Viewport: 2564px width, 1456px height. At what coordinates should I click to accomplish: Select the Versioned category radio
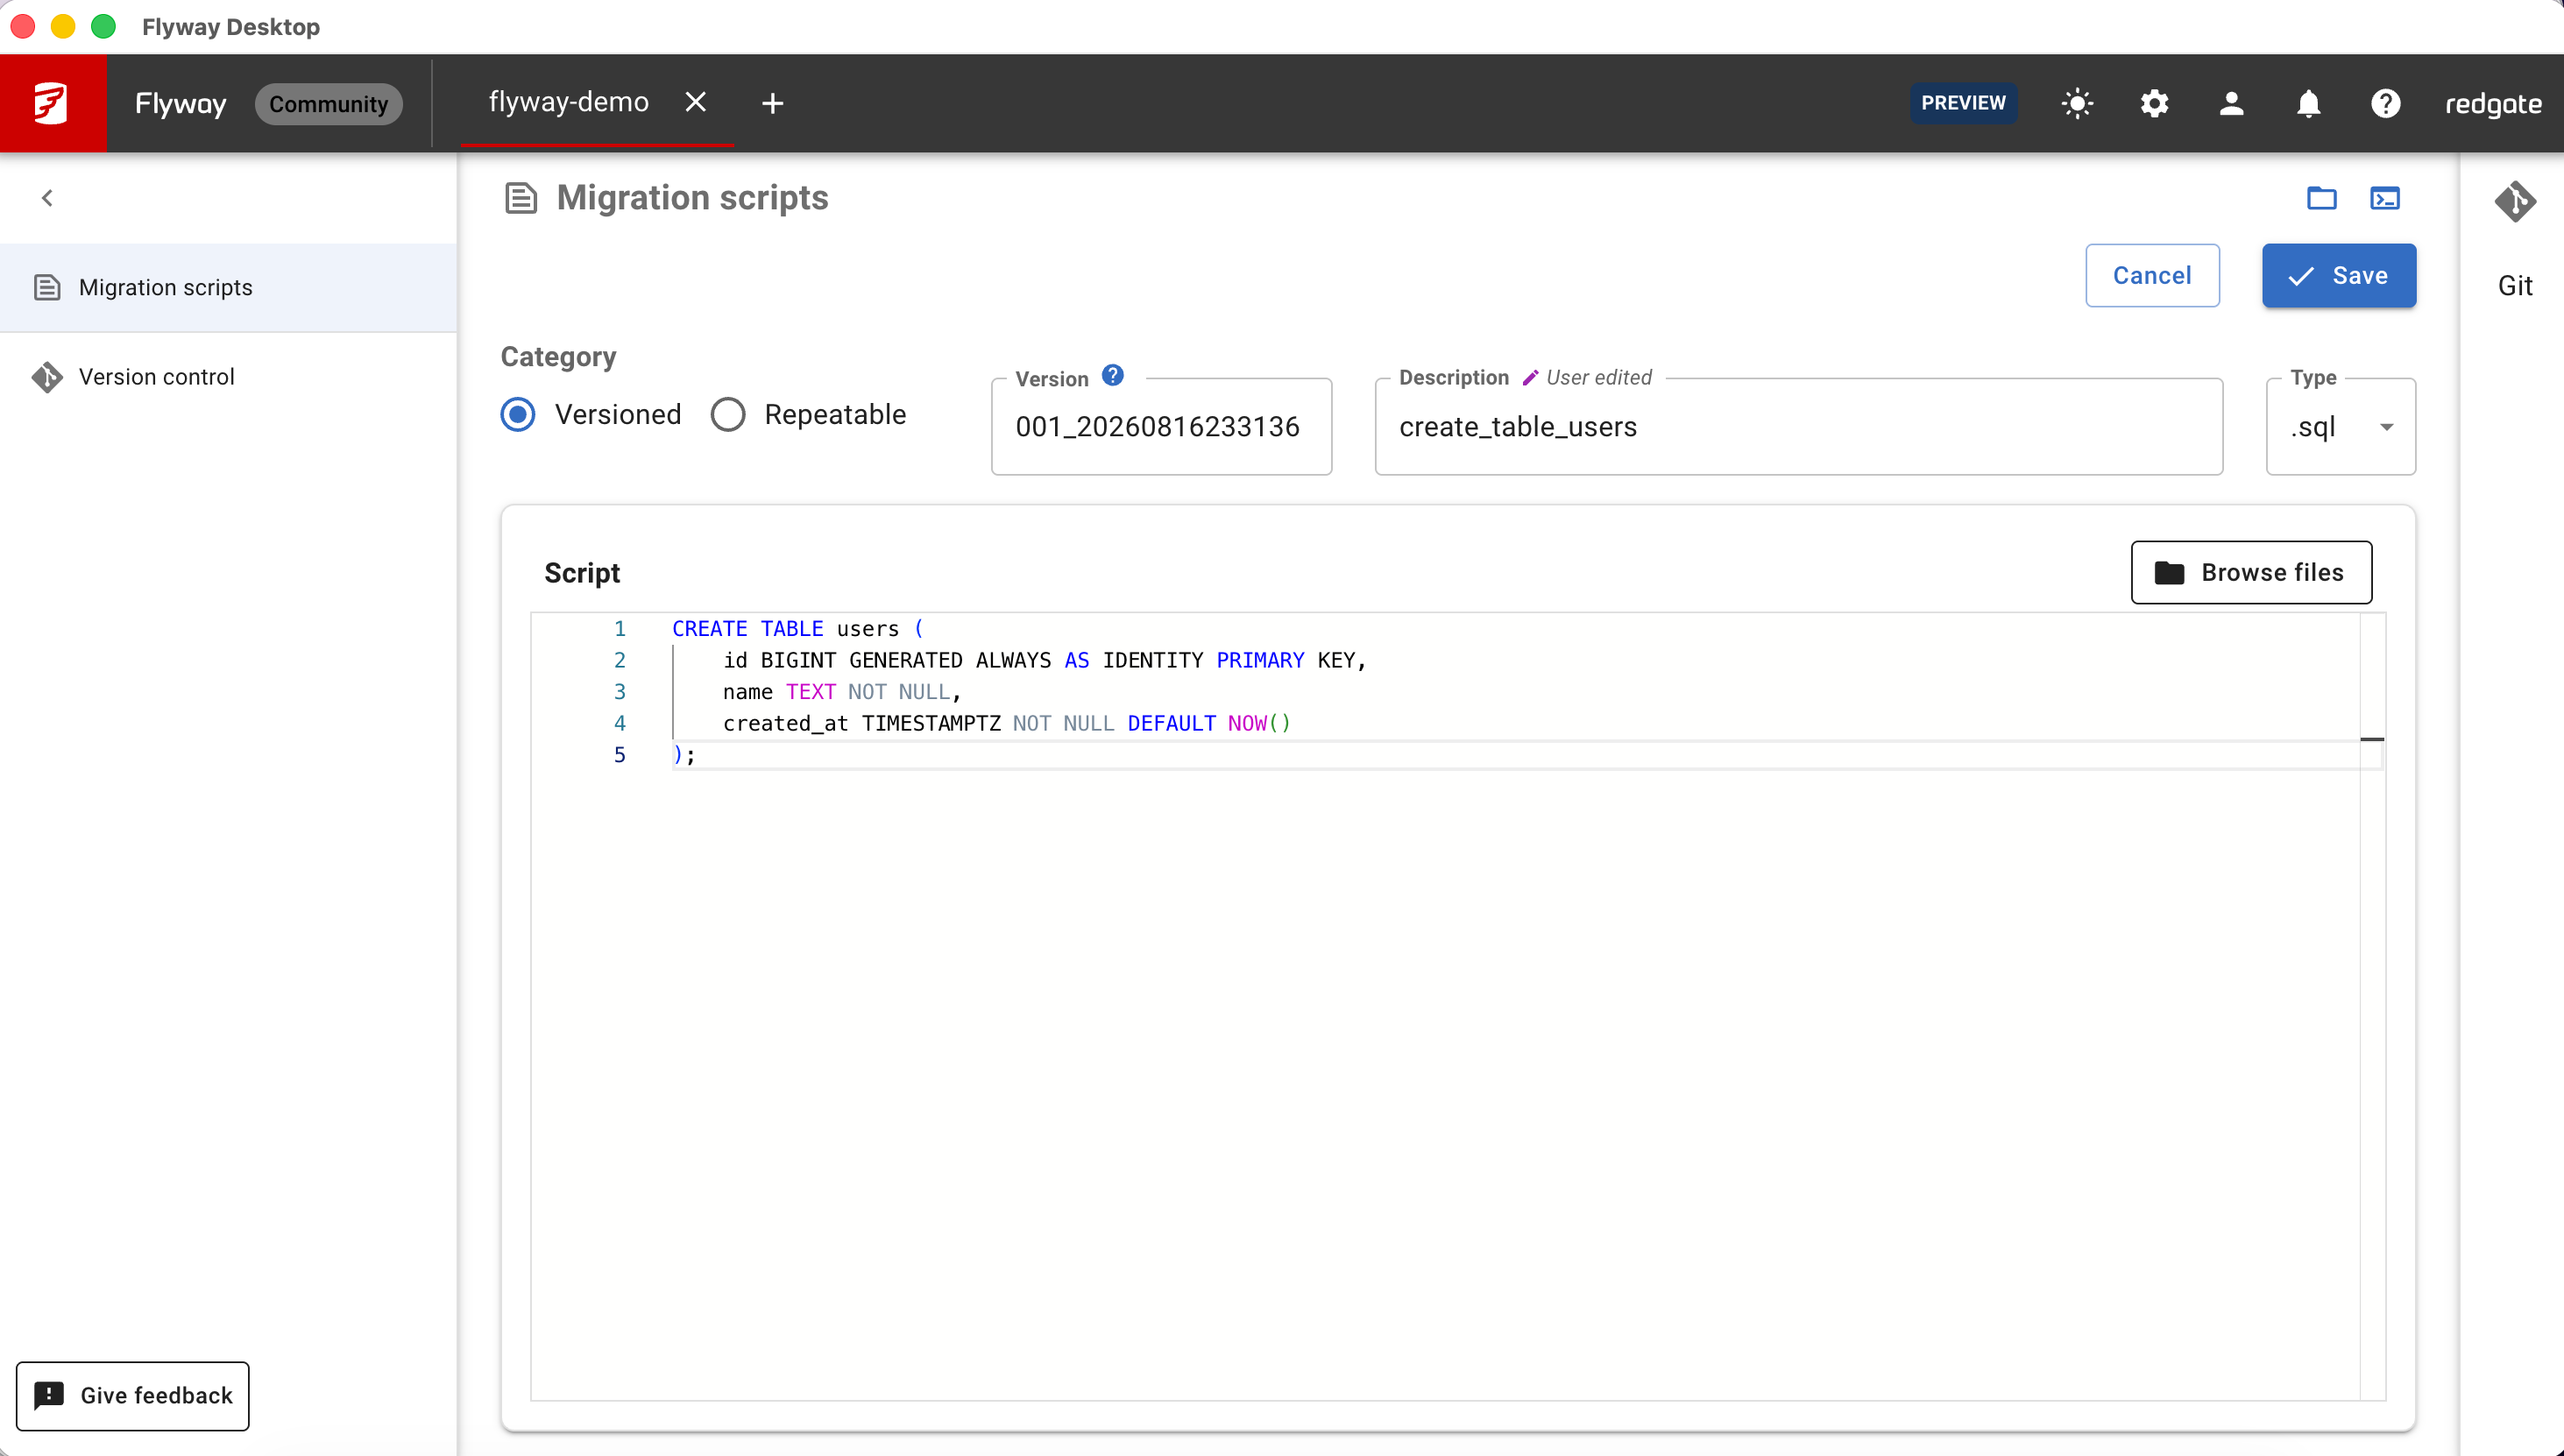point(518,414)
